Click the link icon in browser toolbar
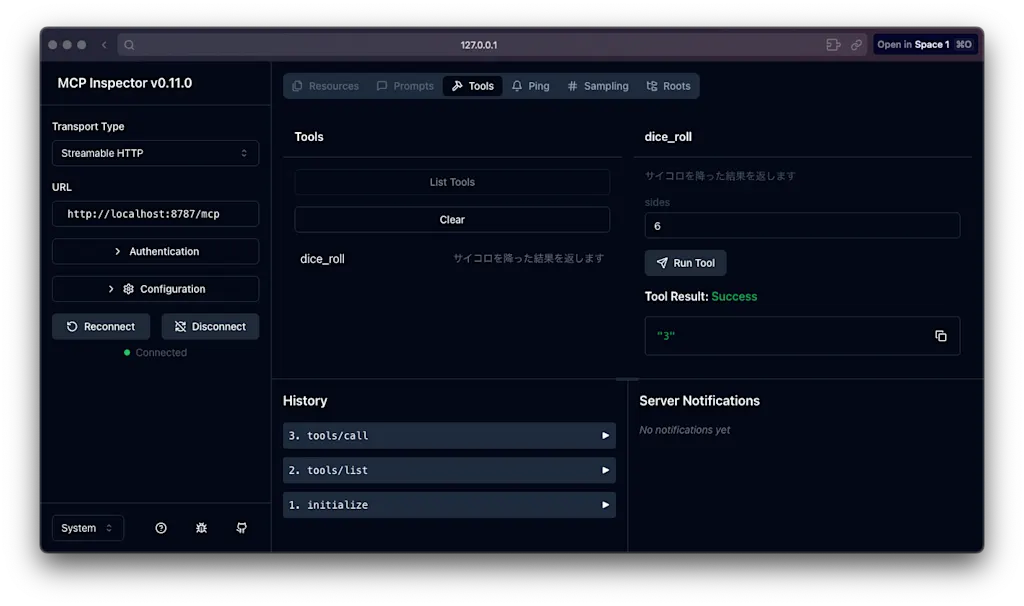The width and height of the screenshot is (1024, 606). tap(856, 44)
